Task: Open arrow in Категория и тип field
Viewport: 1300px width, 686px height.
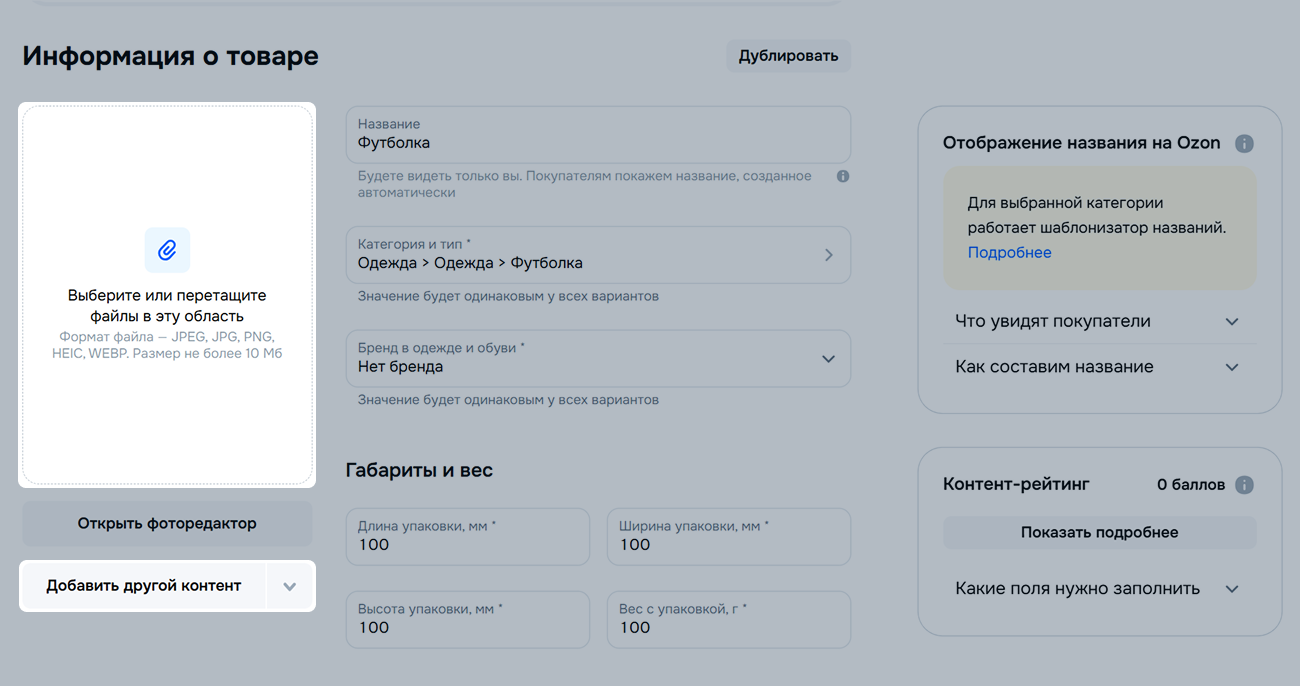Action: pos(828,255)
